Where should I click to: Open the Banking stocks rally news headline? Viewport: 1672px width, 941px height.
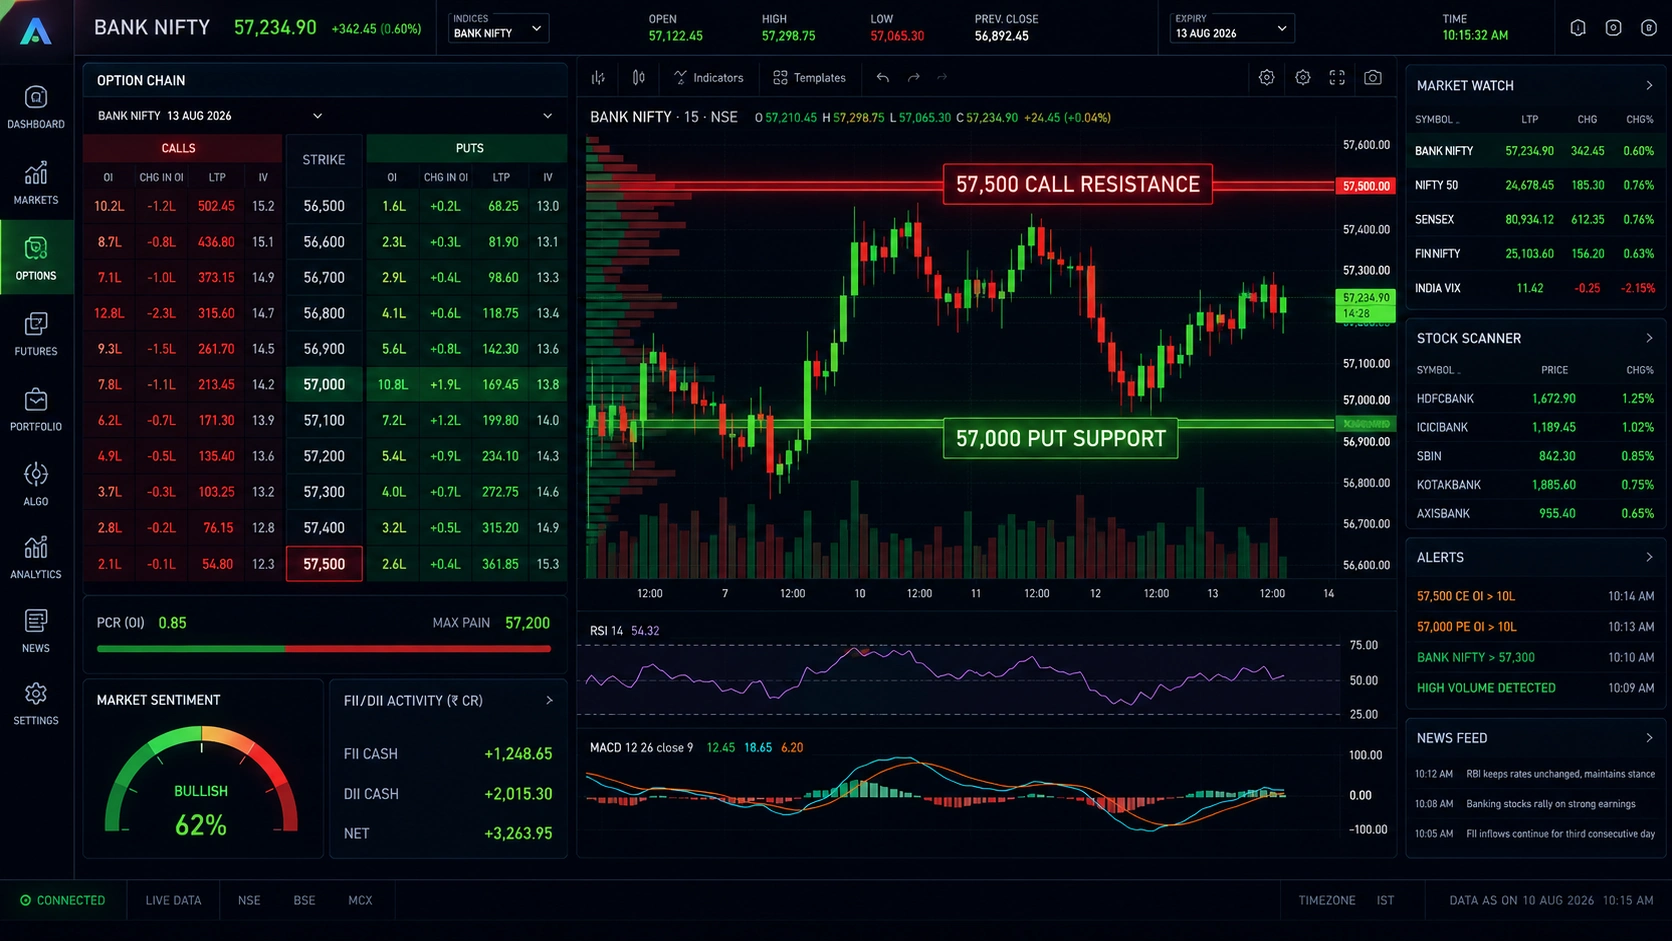(x=1535, y=804)
